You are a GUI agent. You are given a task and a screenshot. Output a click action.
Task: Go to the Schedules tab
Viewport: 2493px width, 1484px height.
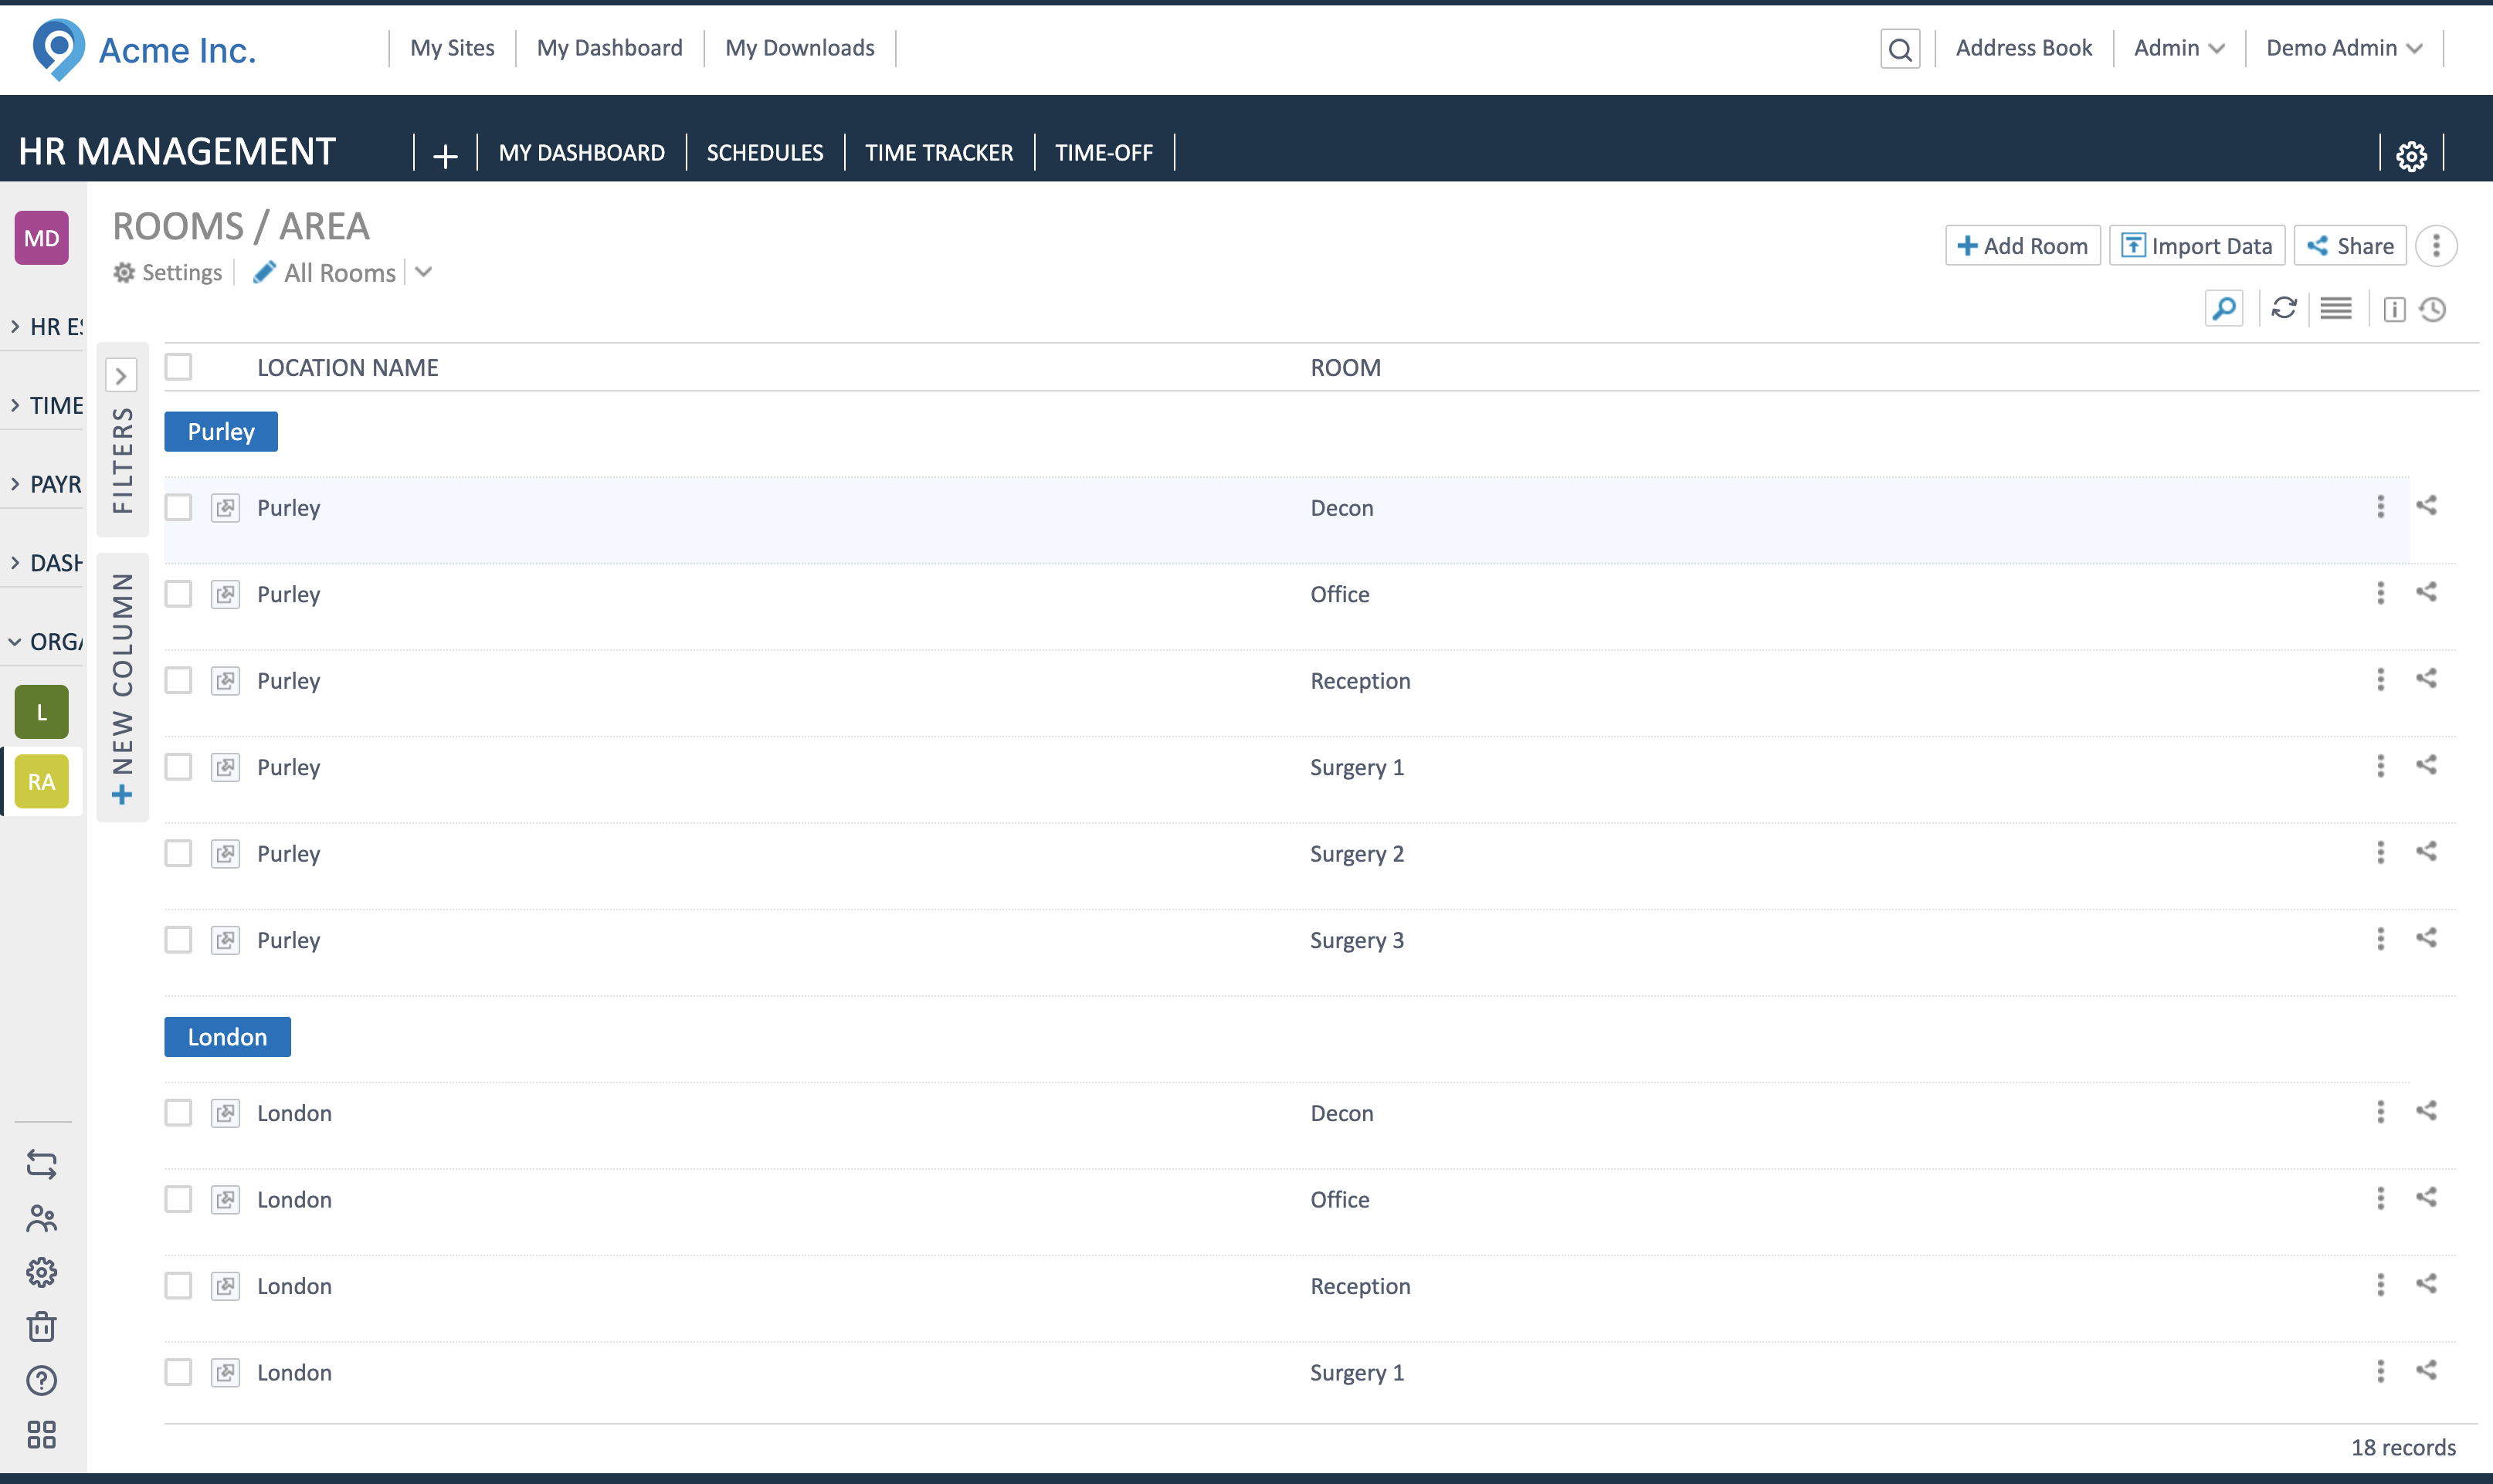click(x=764, y=153)
